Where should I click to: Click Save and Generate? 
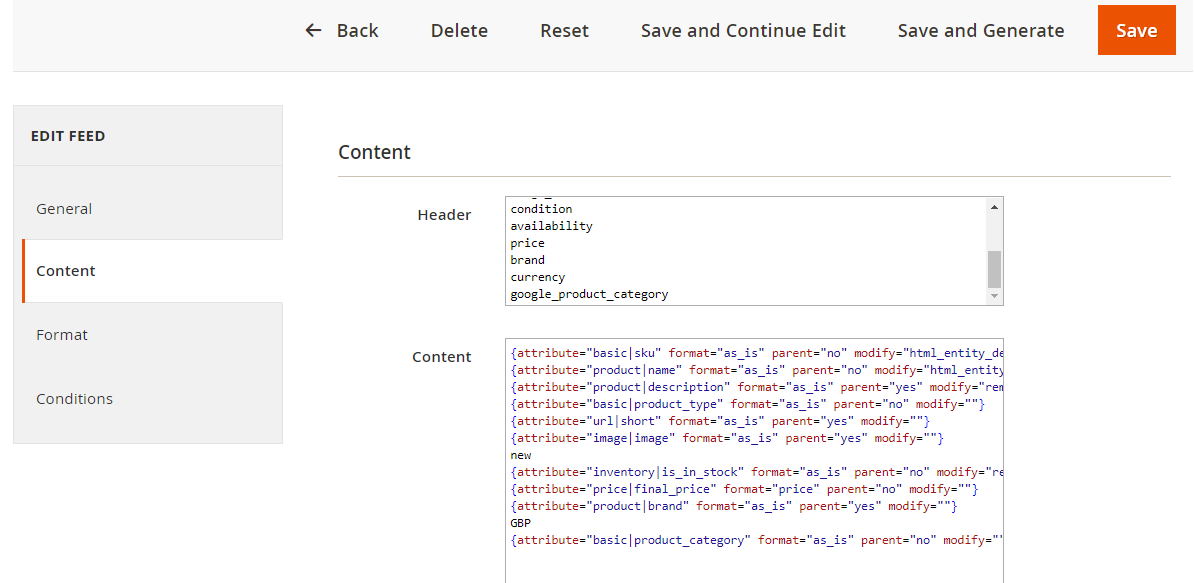click(x=980, y=31)
